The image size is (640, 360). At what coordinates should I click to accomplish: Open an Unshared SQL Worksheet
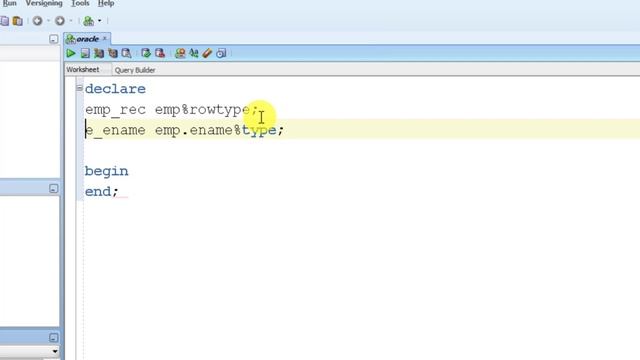pos(180,53)
